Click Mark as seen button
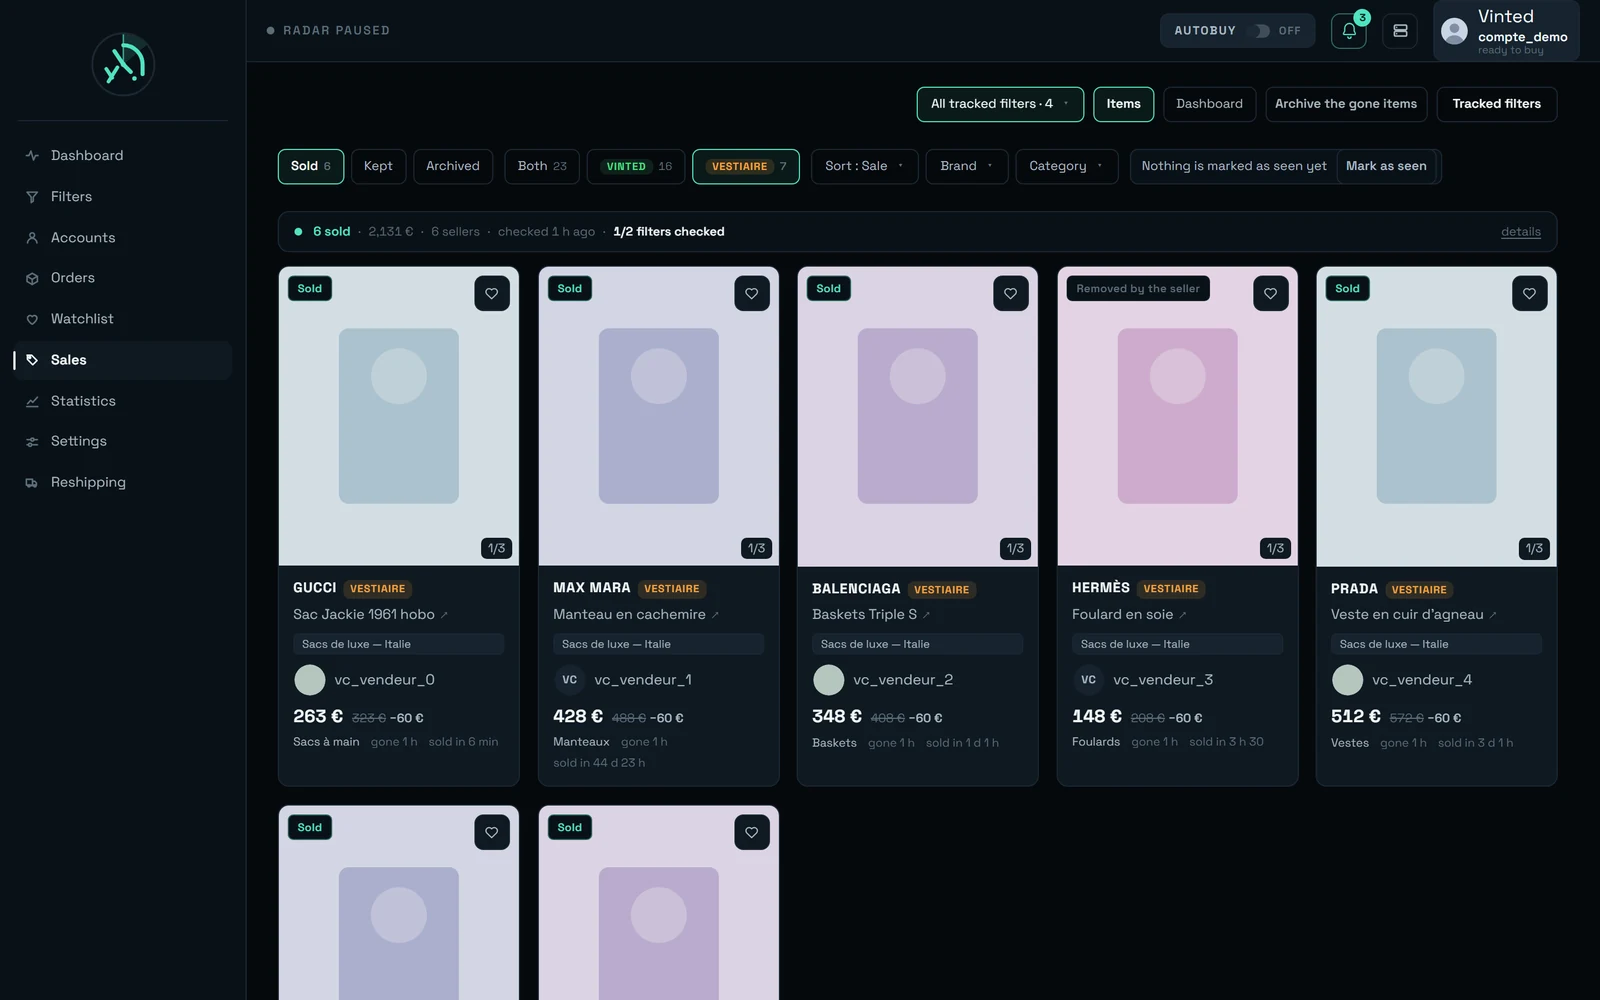This screenshot has height=1000, width=1600. (1386, 166)
